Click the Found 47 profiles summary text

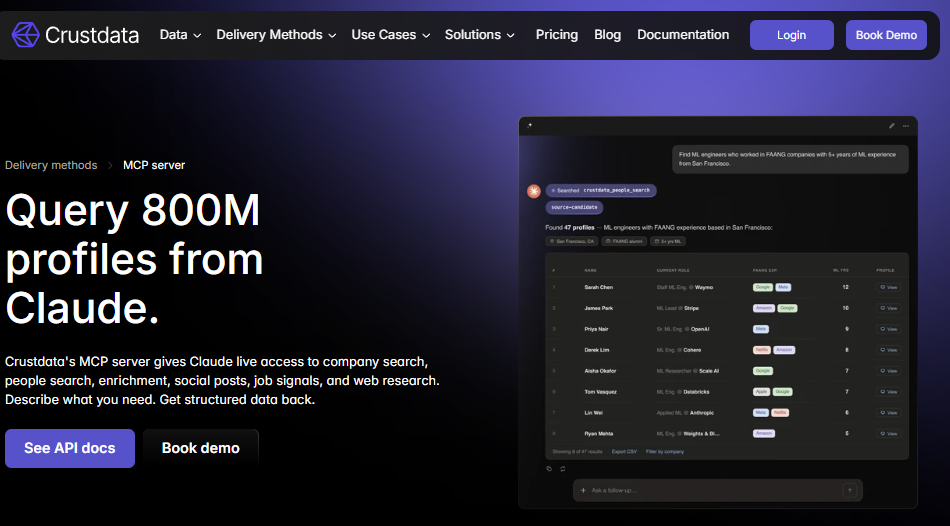tap(659, 228)
